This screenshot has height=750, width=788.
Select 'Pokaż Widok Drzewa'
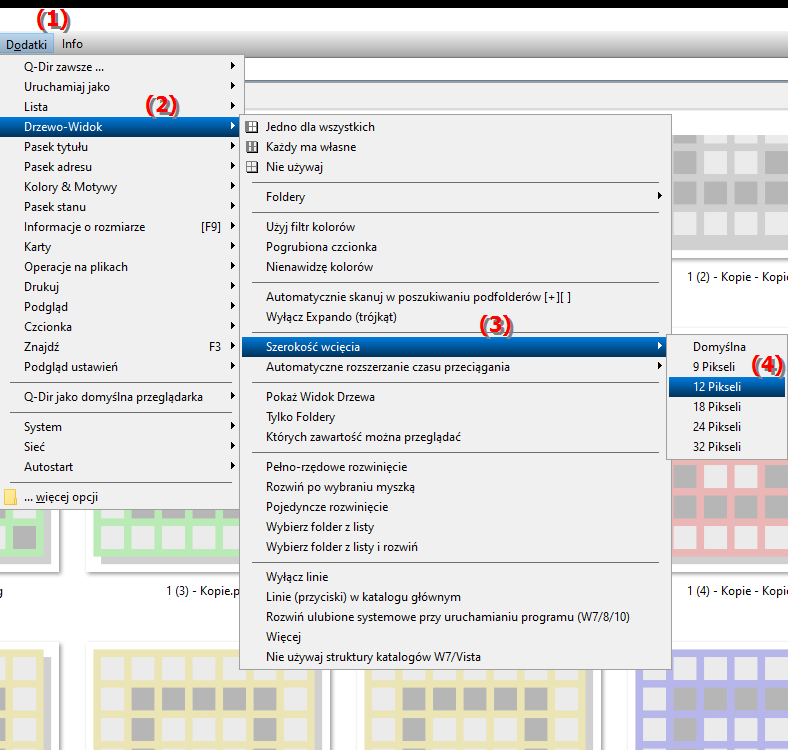[x=455, y=397]
